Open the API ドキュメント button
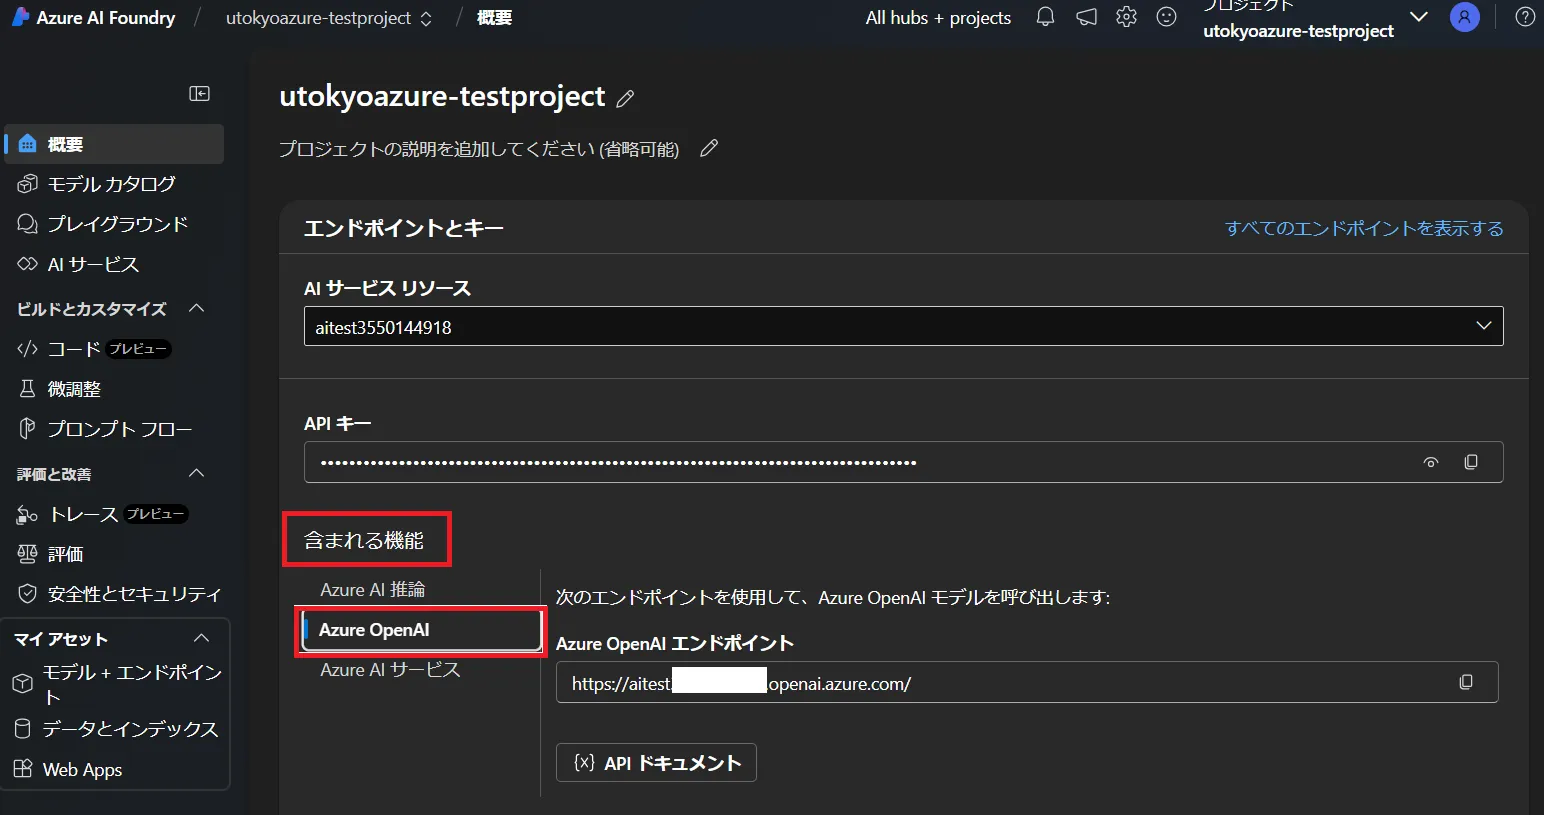 [656, 763]
